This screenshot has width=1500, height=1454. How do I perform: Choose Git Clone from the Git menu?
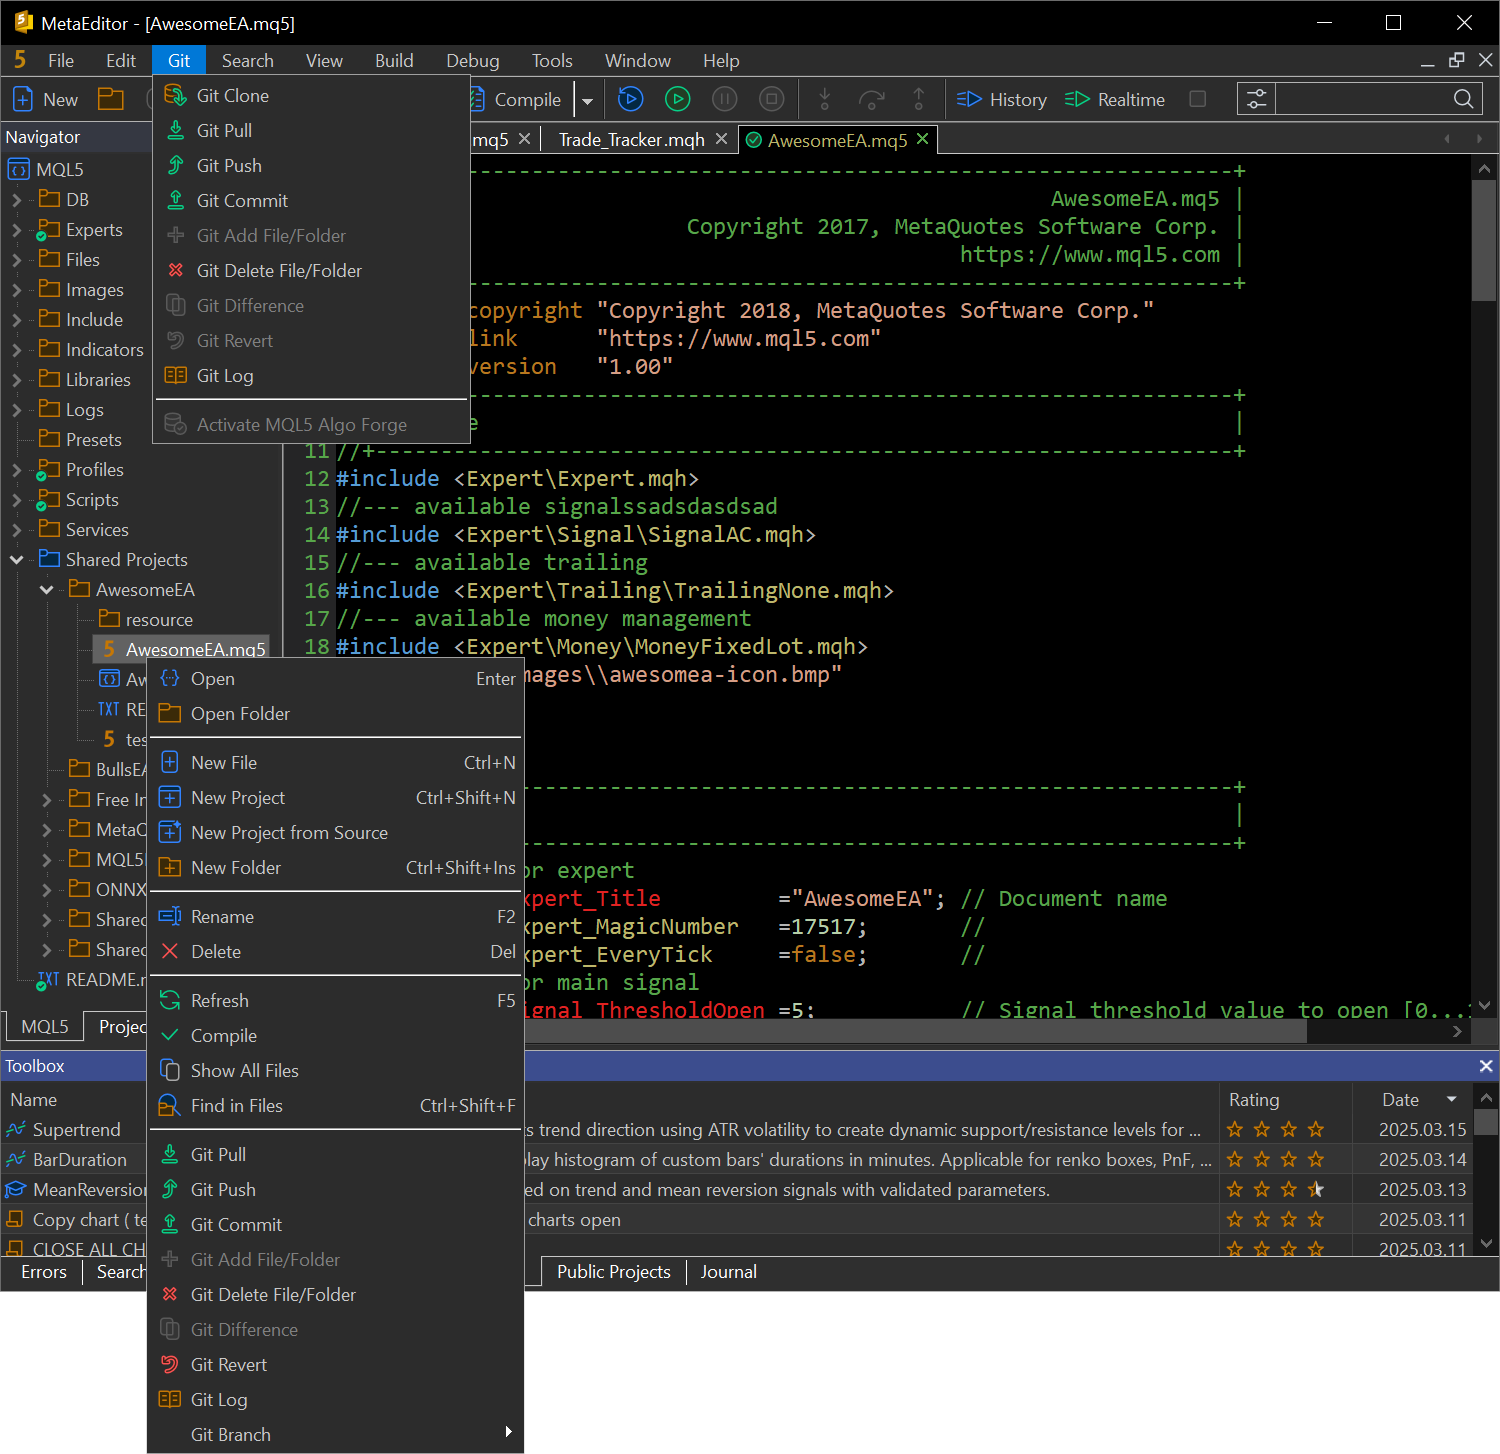coord(232,96)
